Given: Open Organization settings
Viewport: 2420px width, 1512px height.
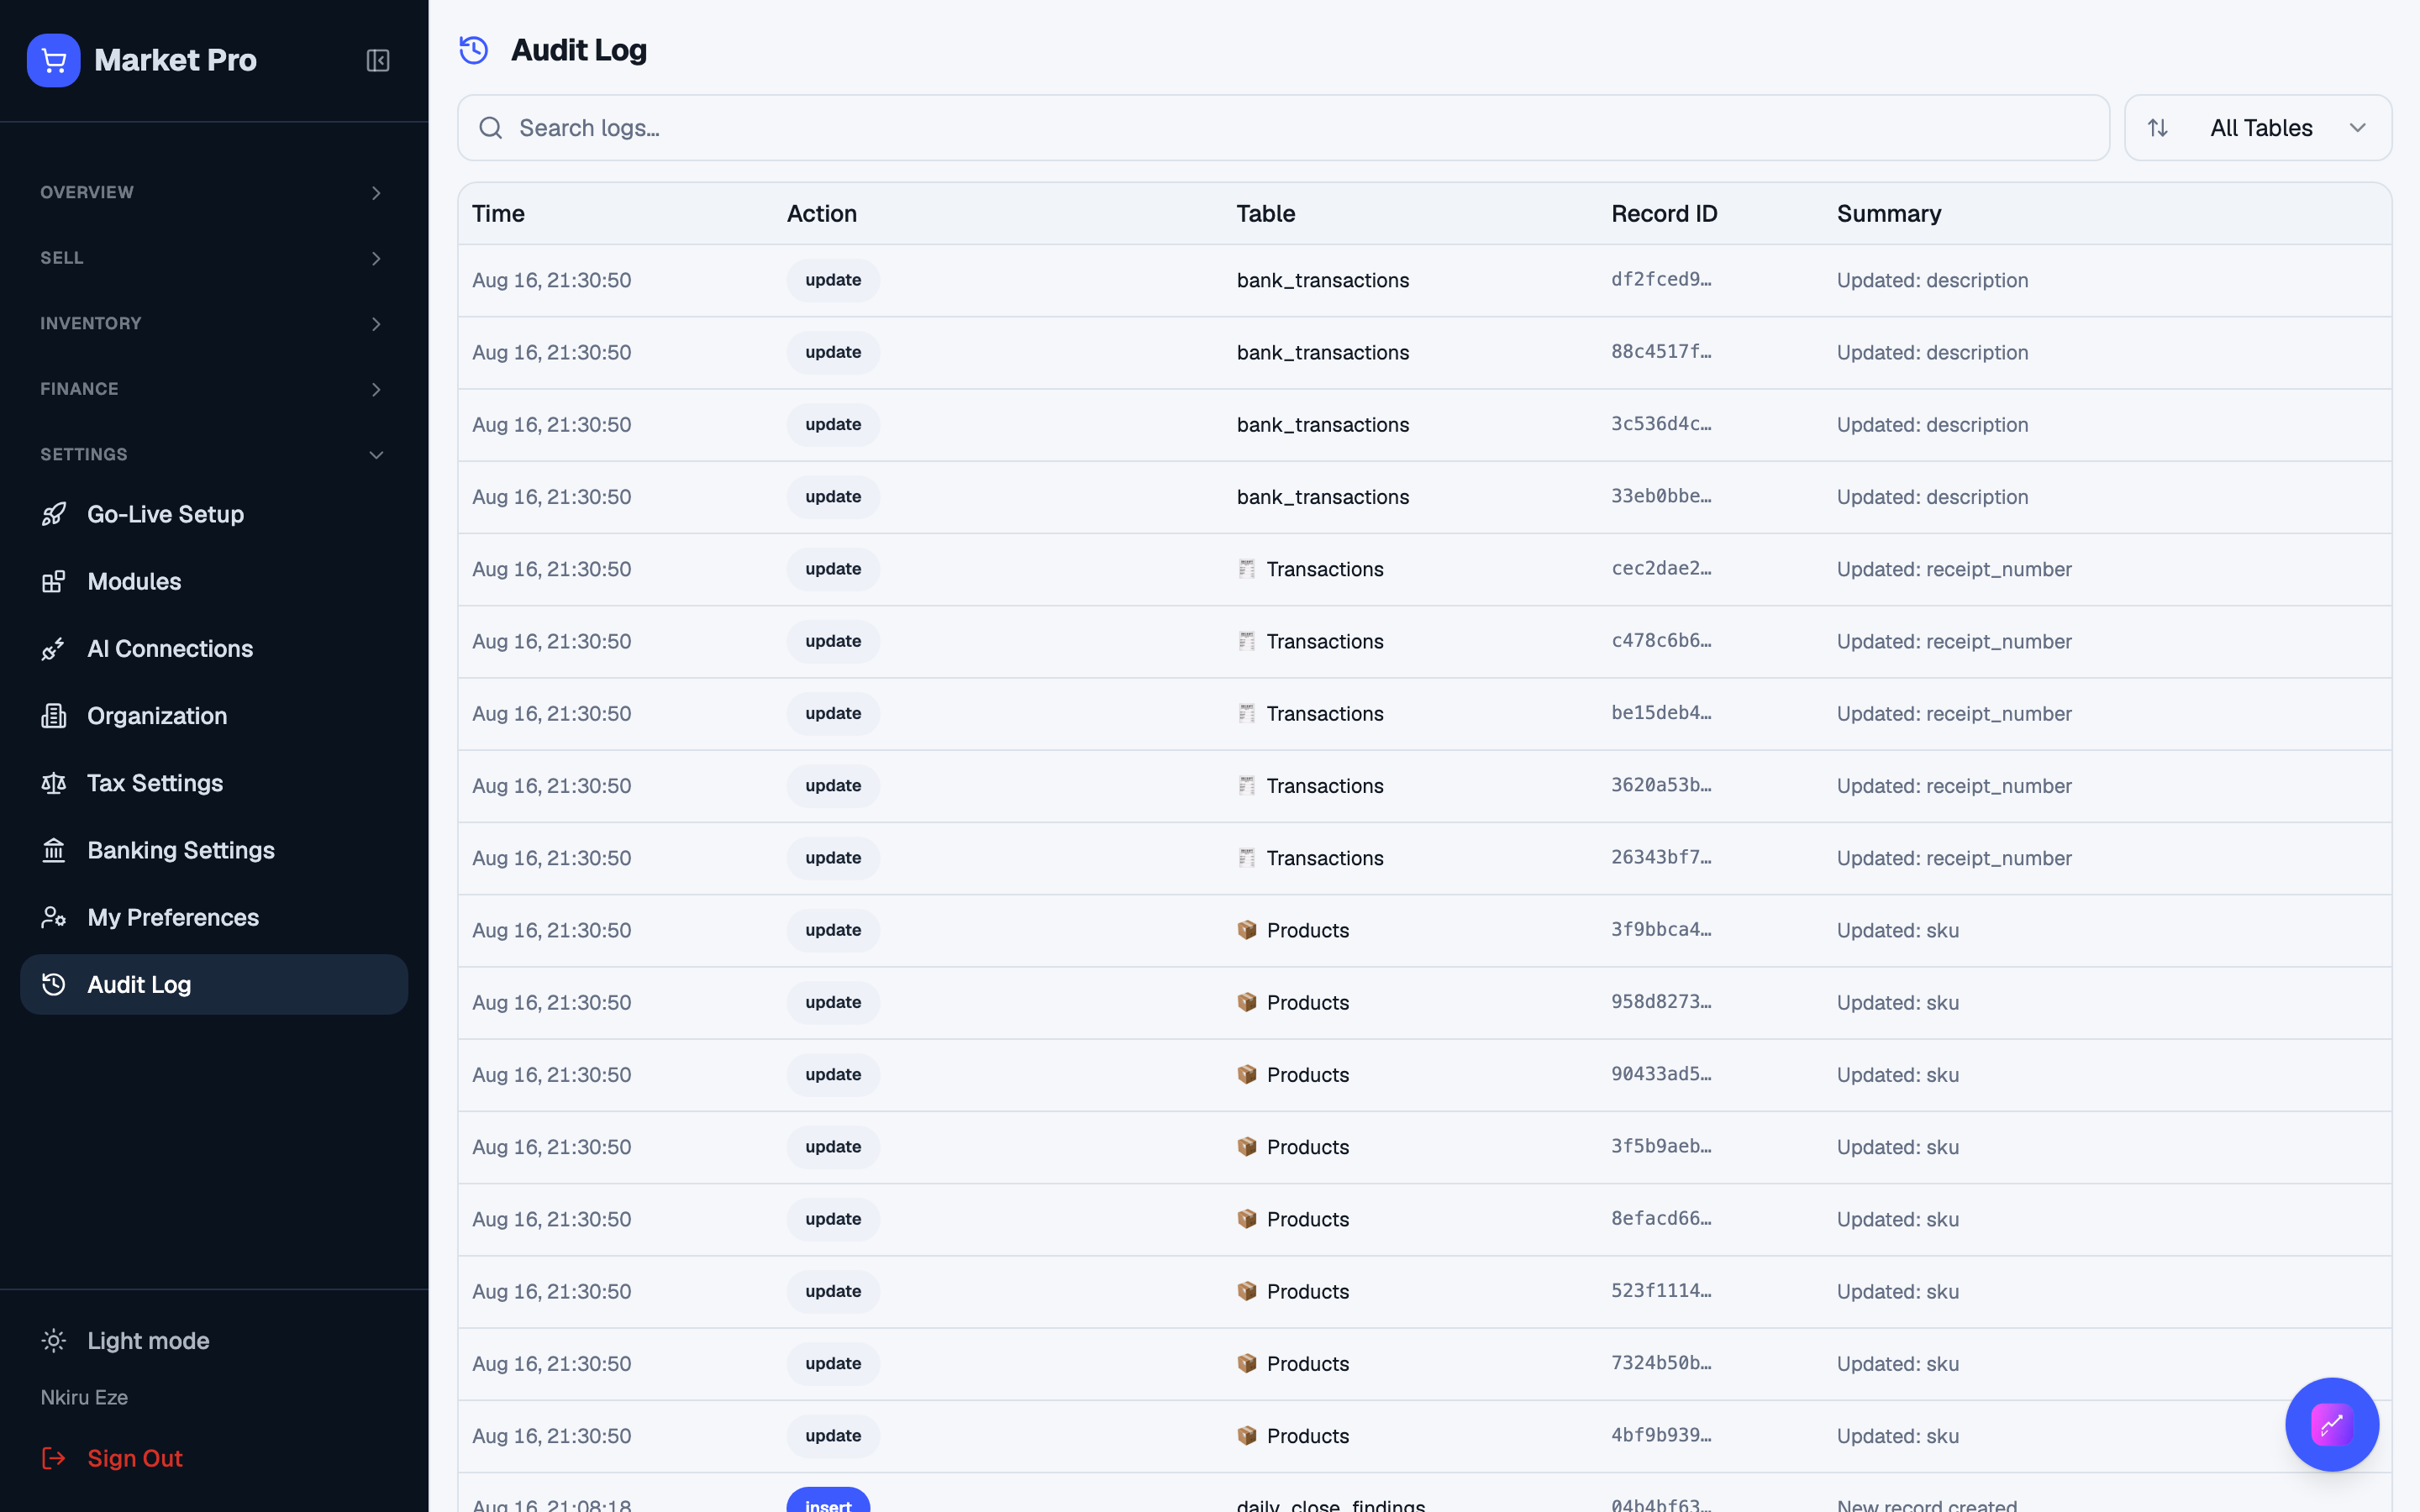Looking at the screenshot, I should coord(213,716).
